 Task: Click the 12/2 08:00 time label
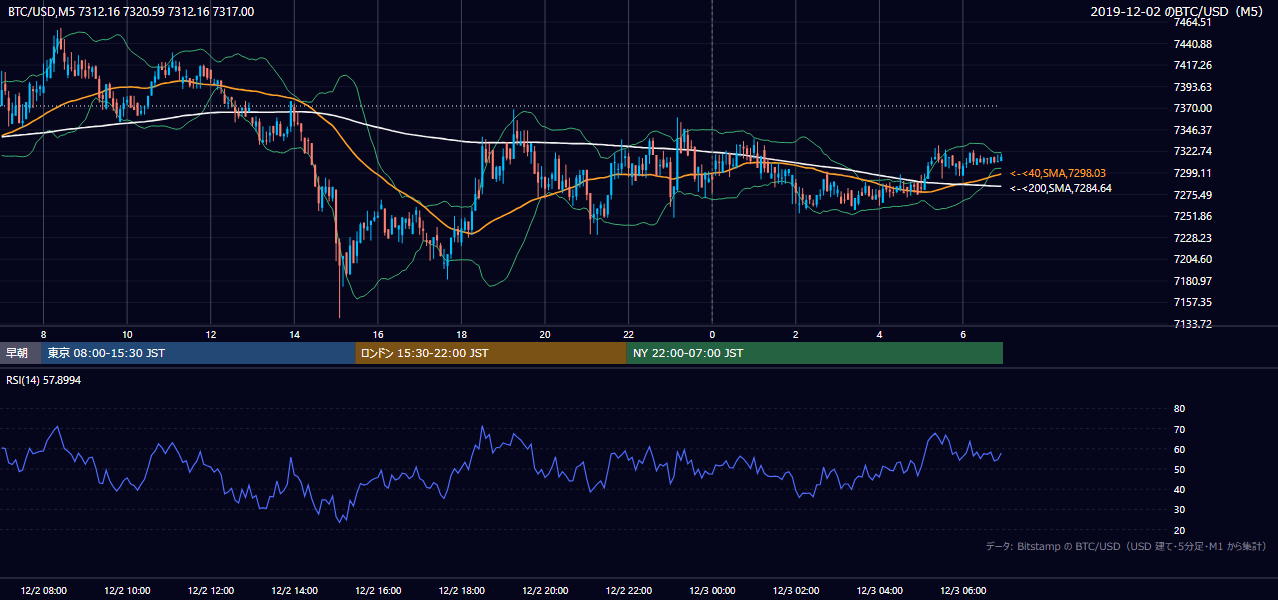pos(43,591)
